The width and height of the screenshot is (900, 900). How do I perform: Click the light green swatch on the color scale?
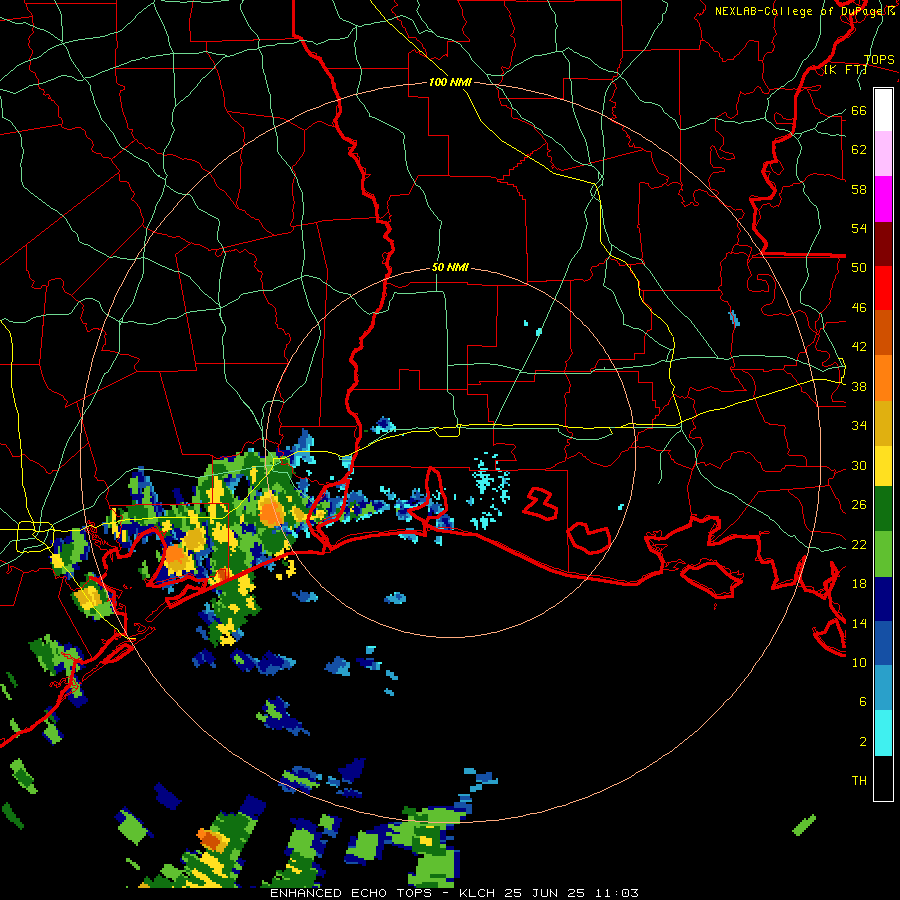[883, 554]
